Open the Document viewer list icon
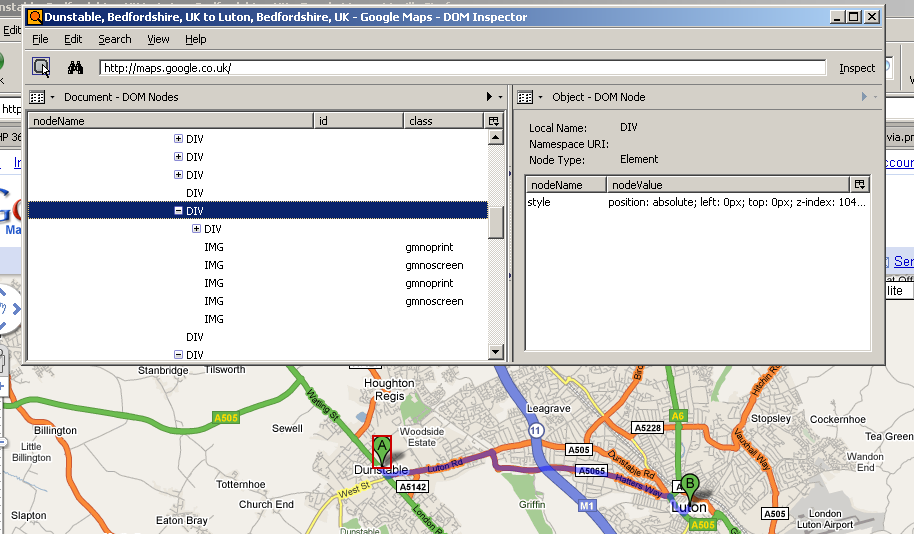The height and width of the screenshot is (534, 914). tap(39, 97)
